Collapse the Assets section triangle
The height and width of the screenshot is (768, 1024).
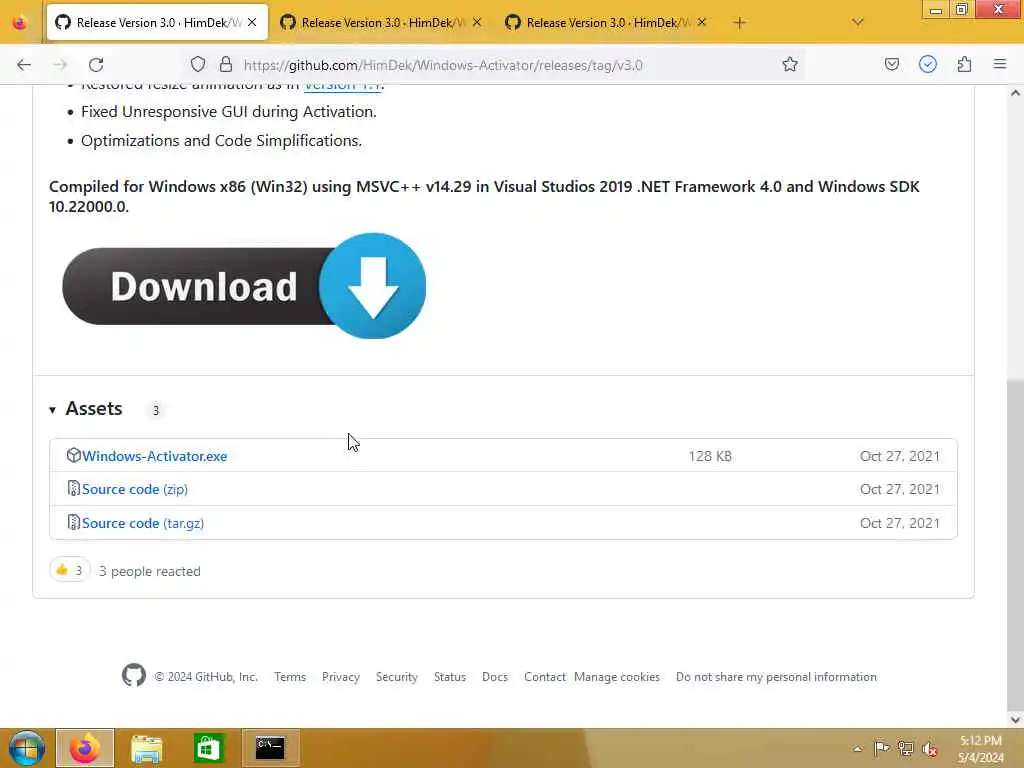[x=52, y=410]
